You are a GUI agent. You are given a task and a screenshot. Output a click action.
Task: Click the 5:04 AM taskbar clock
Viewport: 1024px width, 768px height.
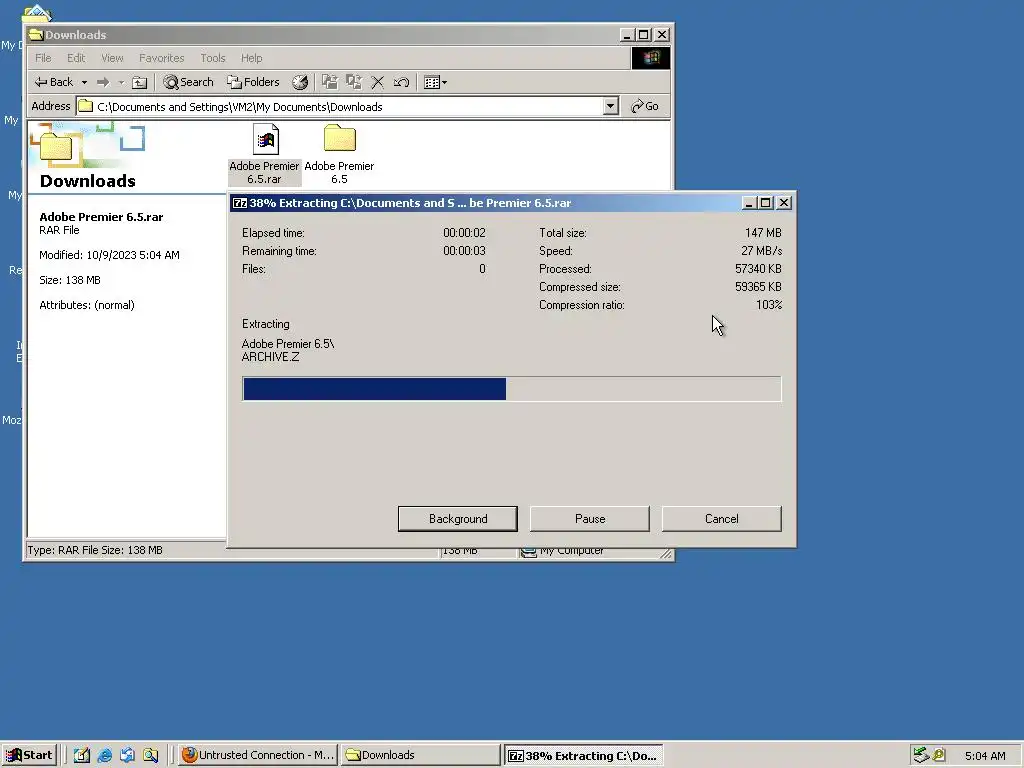[x=985, y=756]
